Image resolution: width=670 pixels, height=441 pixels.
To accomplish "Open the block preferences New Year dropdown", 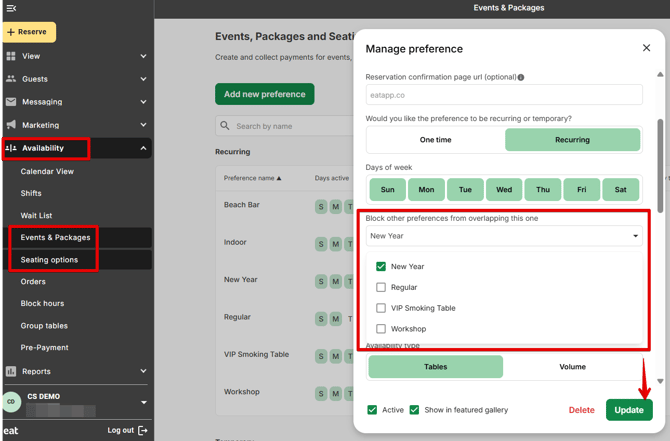I will coord(504,236).
